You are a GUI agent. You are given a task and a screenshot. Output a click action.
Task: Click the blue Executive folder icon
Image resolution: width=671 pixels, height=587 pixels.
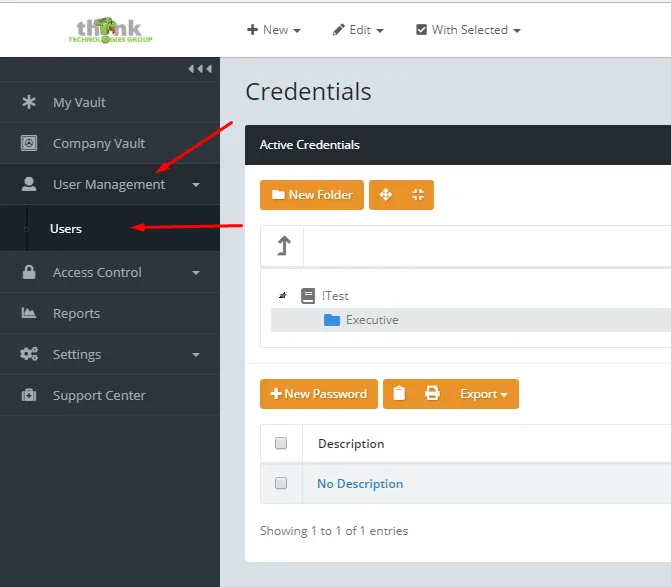tap(332, 320)
